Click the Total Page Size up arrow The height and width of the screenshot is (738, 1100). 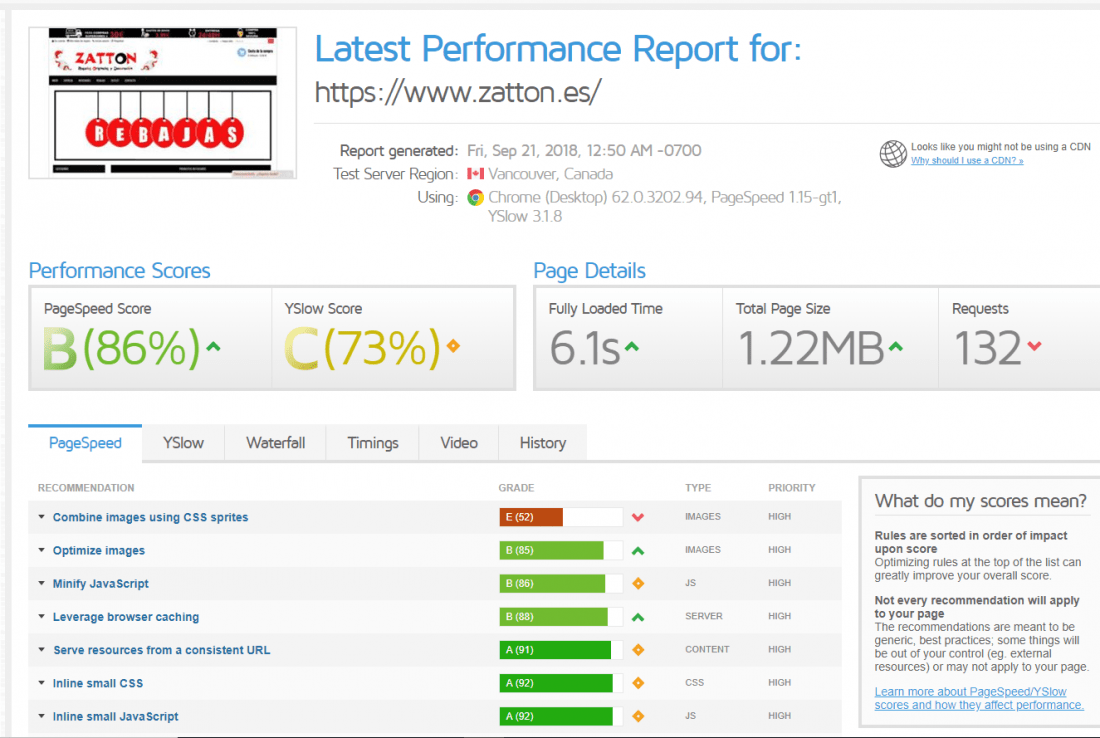896,347
